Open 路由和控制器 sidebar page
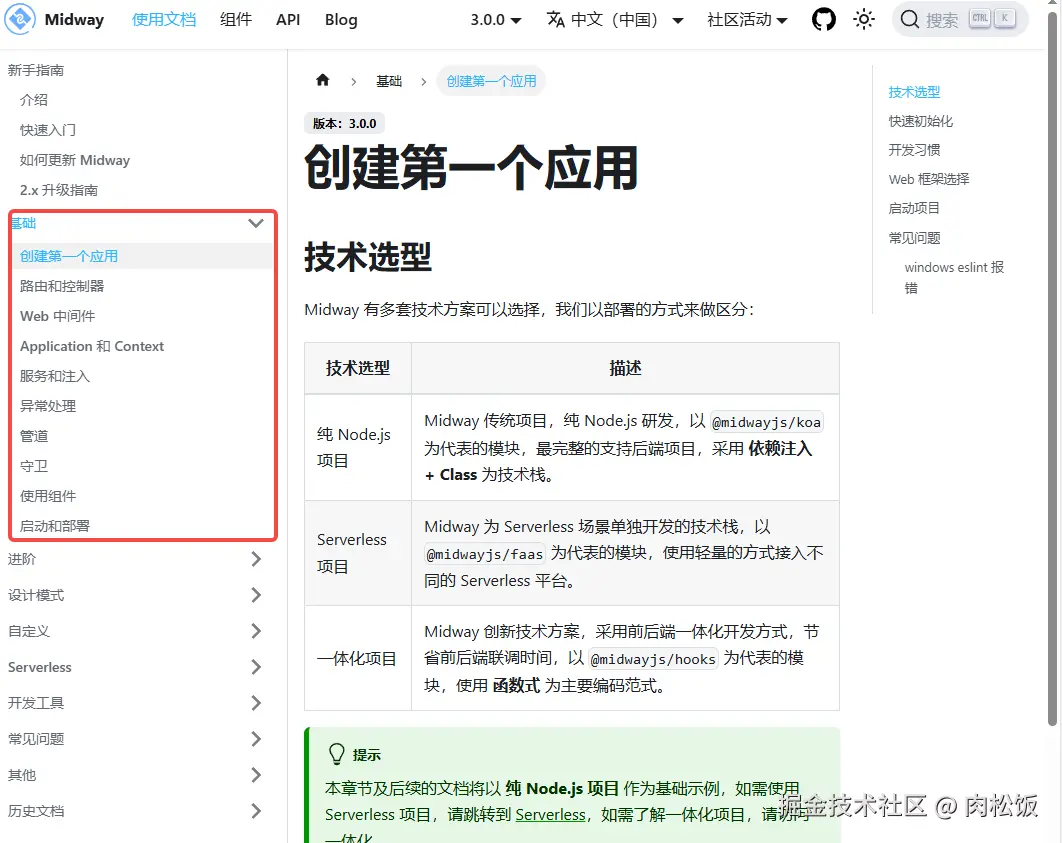 (62, 286)
